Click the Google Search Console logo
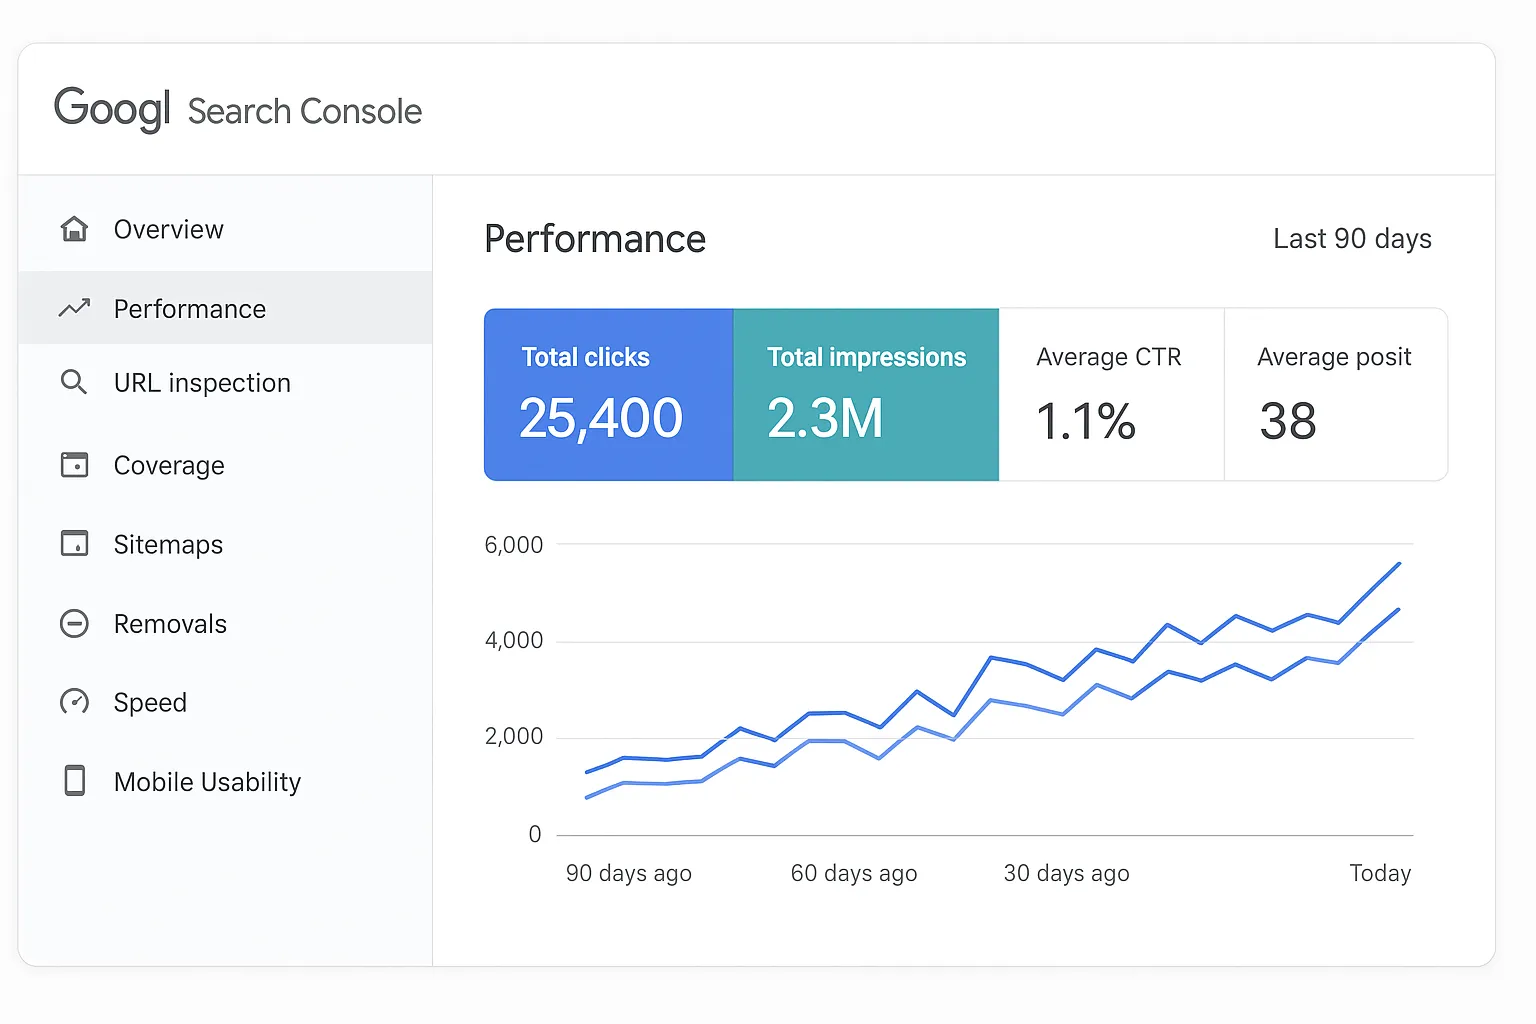 (x=238, y=110)
